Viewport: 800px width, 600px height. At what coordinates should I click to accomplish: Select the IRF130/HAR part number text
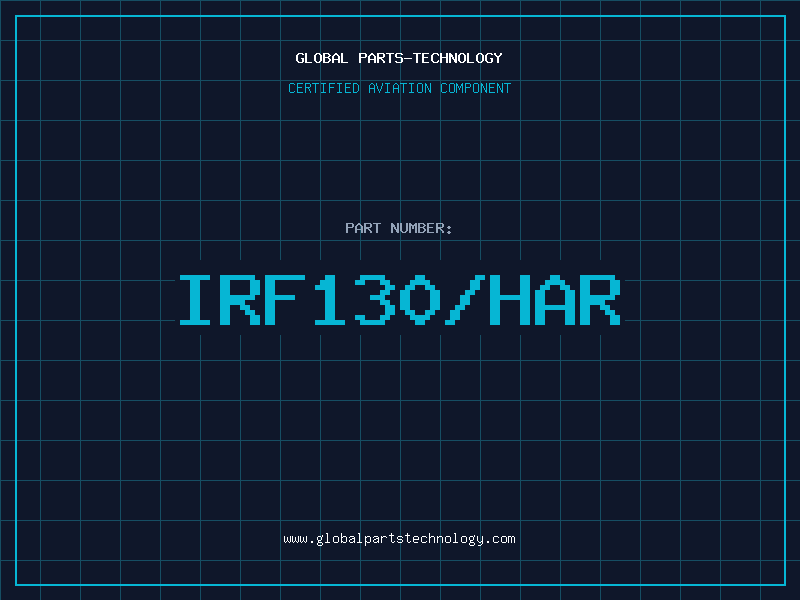(399, 300)
